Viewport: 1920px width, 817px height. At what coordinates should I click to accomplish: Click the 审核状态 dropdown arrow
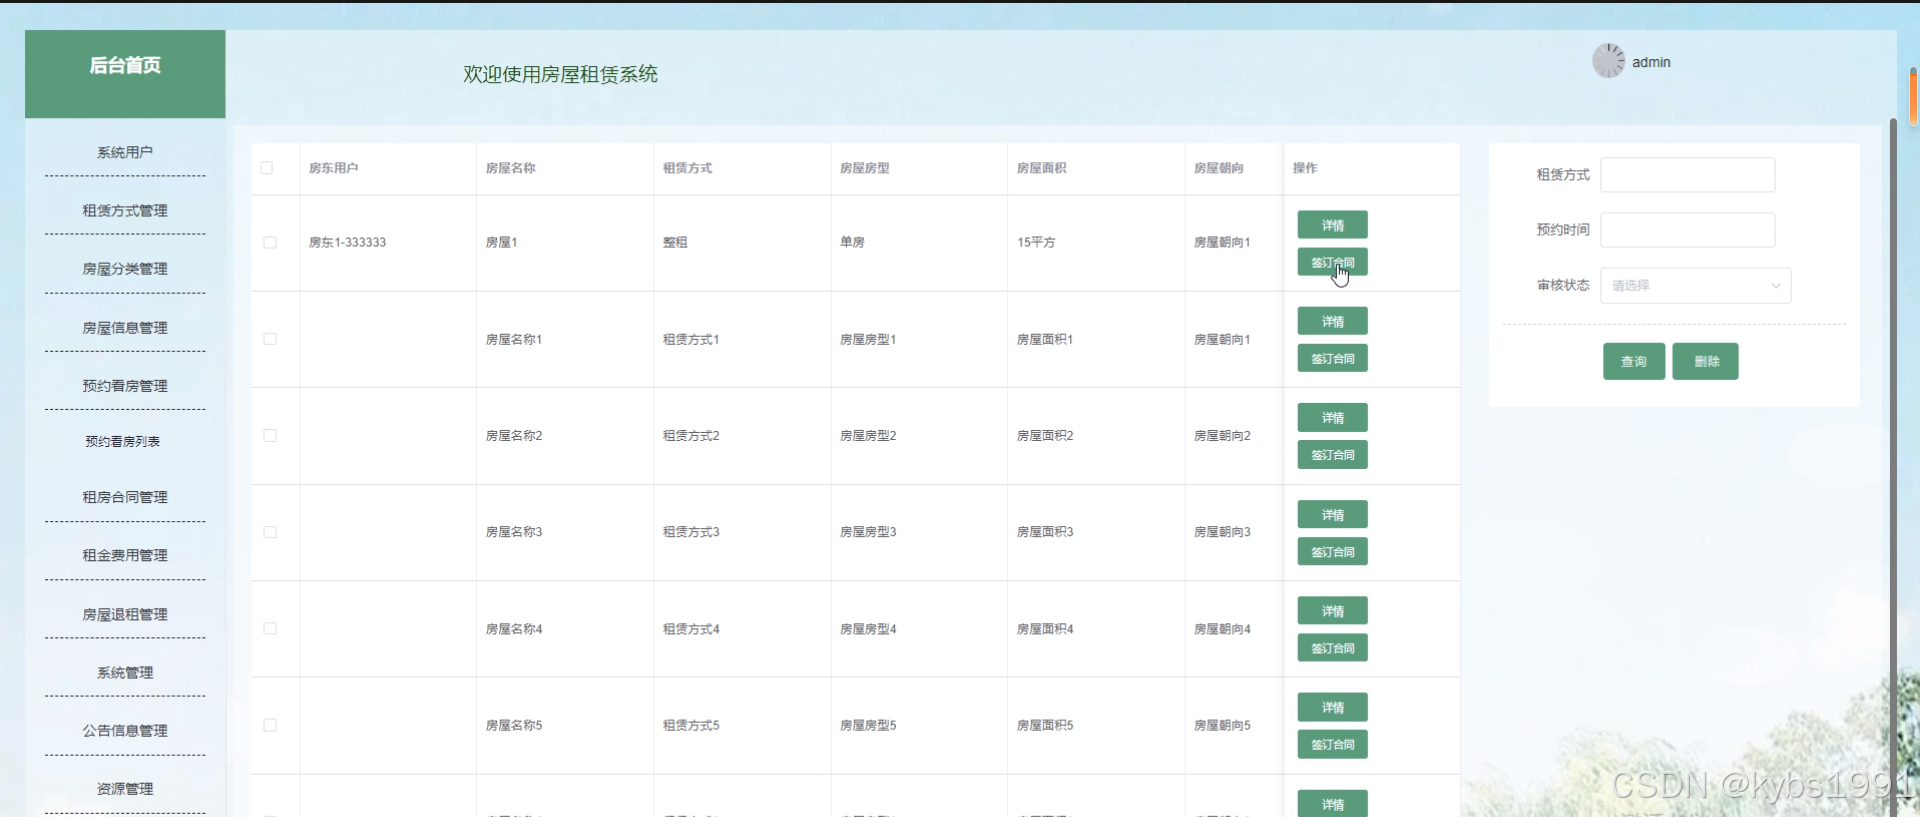(1776, 285)
